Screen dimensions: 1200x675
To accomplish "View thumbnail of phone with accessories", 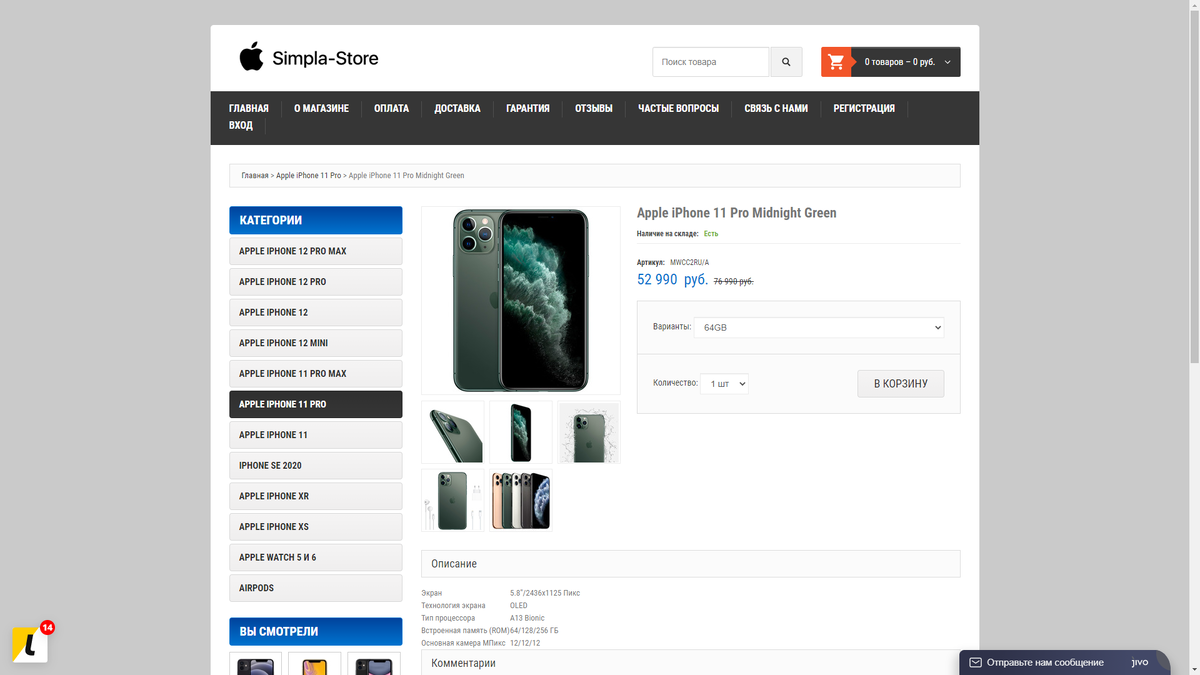I will pyautogui.click(x=453, y=500).
